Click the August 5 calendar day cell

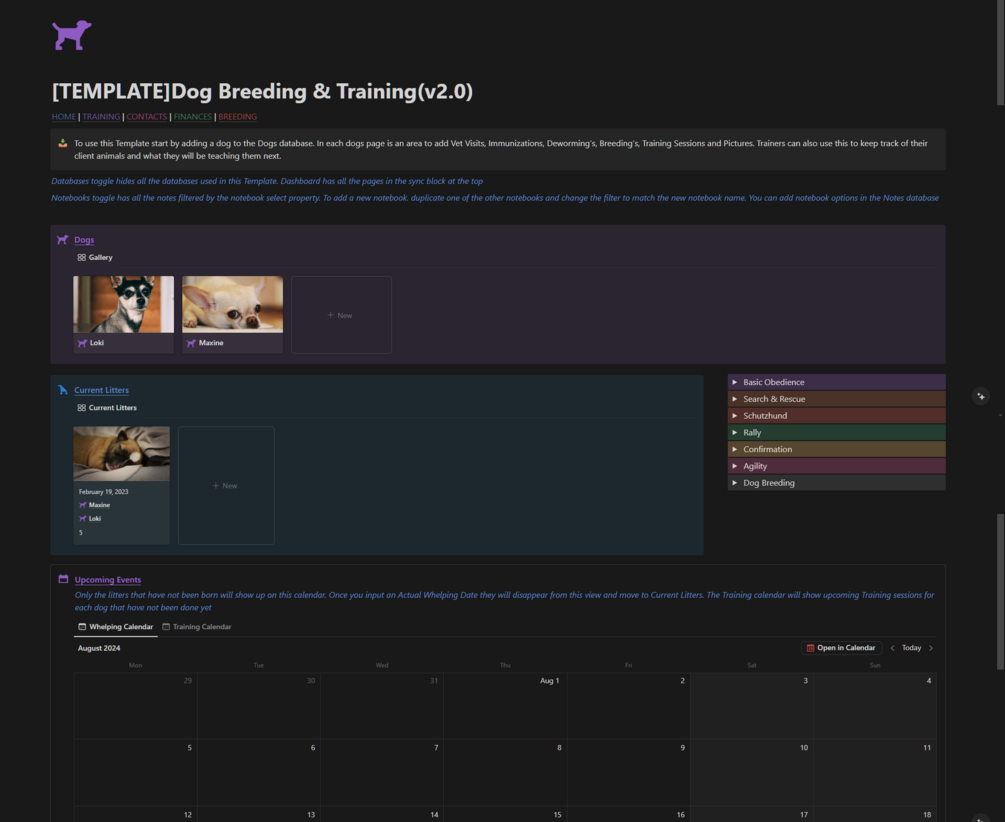[135, 773]
